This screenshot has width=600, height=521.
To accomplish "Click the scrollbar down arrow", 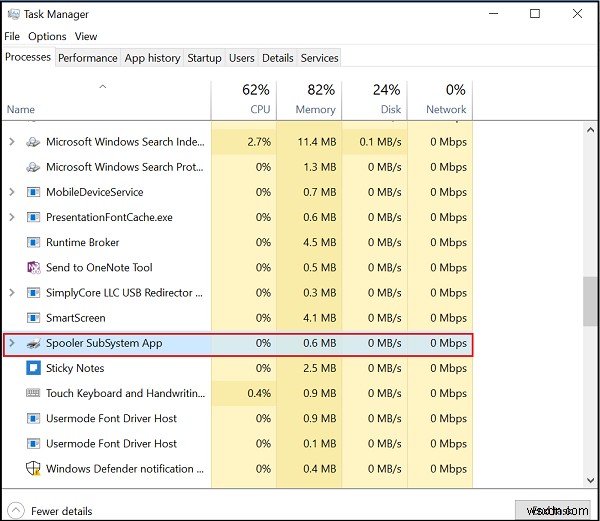I will pos(590,480).
